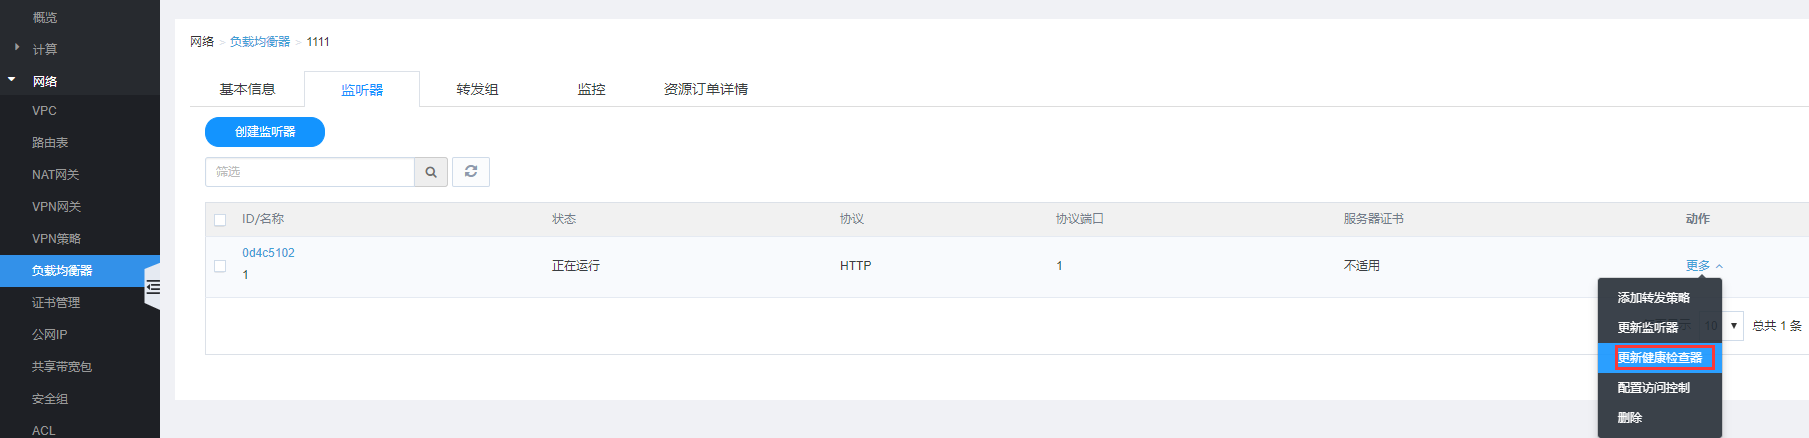The width and height of the screenshot is (1809, 438).
Task: Switch to the 基本信息 tab
Action: [247, 89]
